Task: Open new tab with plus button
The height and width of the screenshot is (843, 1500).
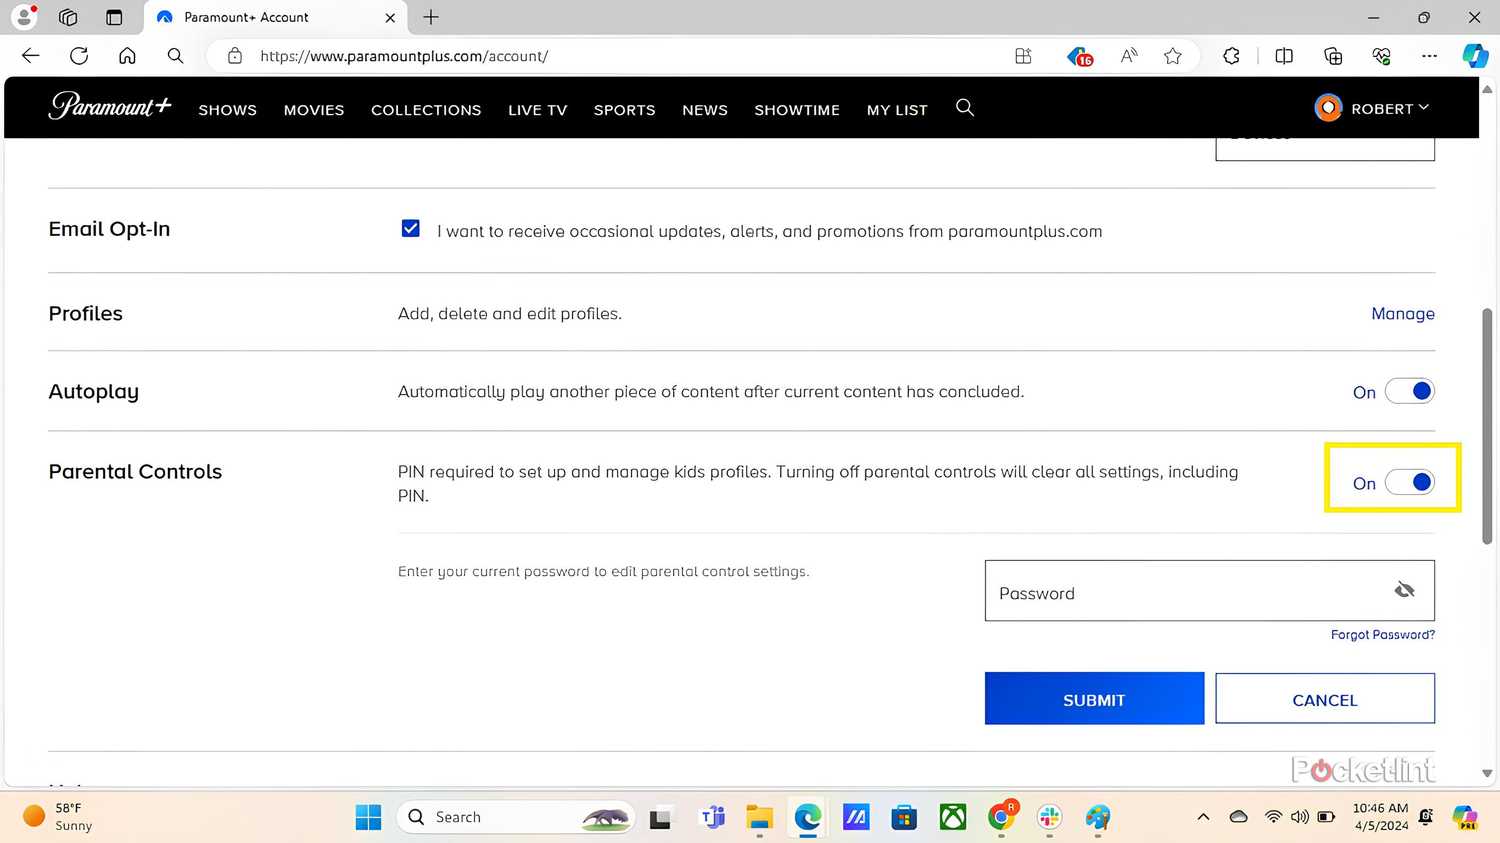Action: pyautogui.click(x=431, y=17)
